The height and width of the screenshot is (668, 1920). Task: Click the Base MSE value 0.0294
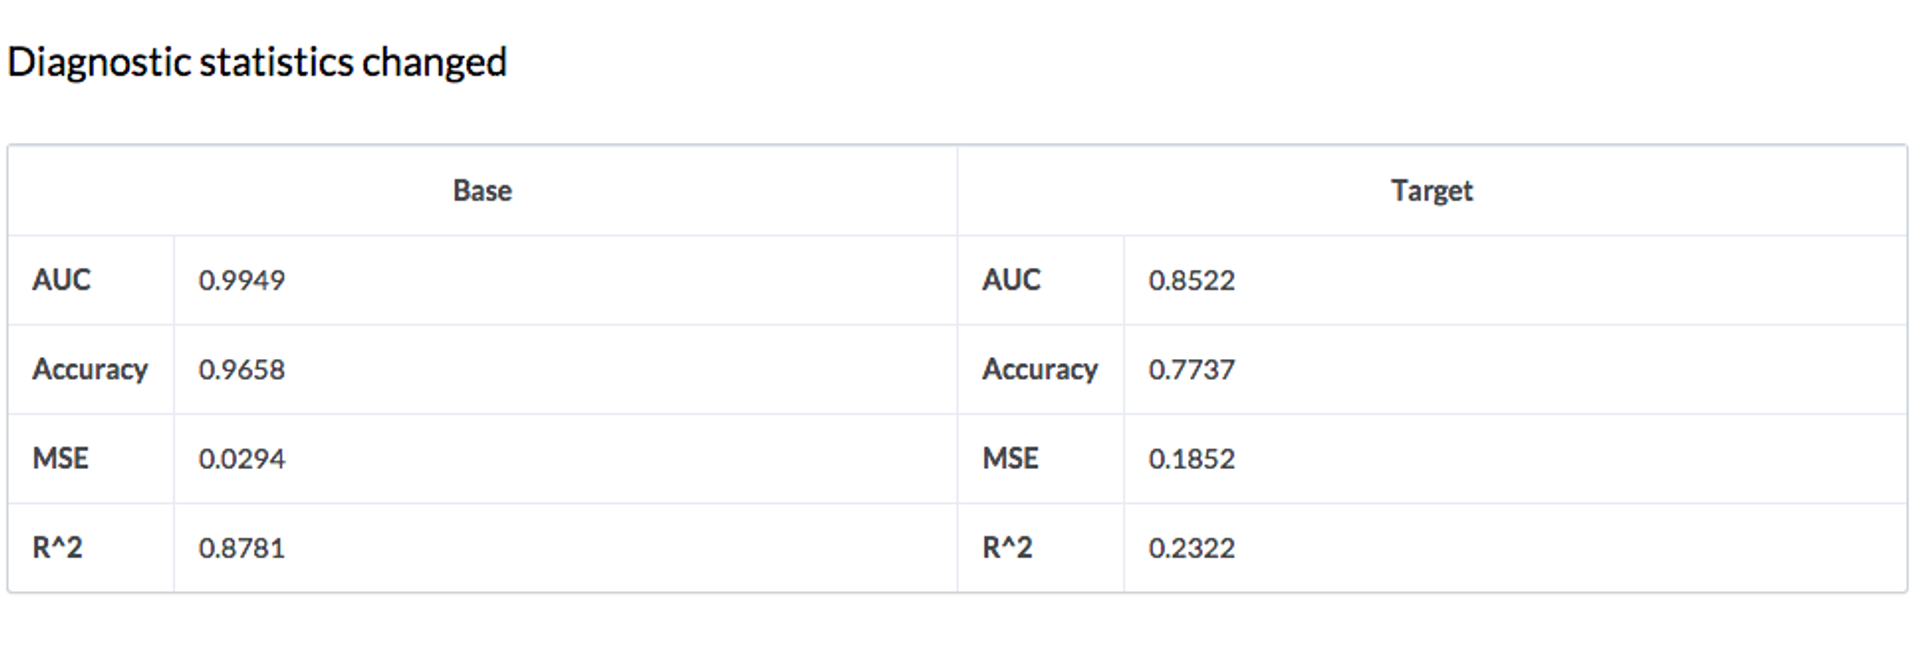click(242, 459)
